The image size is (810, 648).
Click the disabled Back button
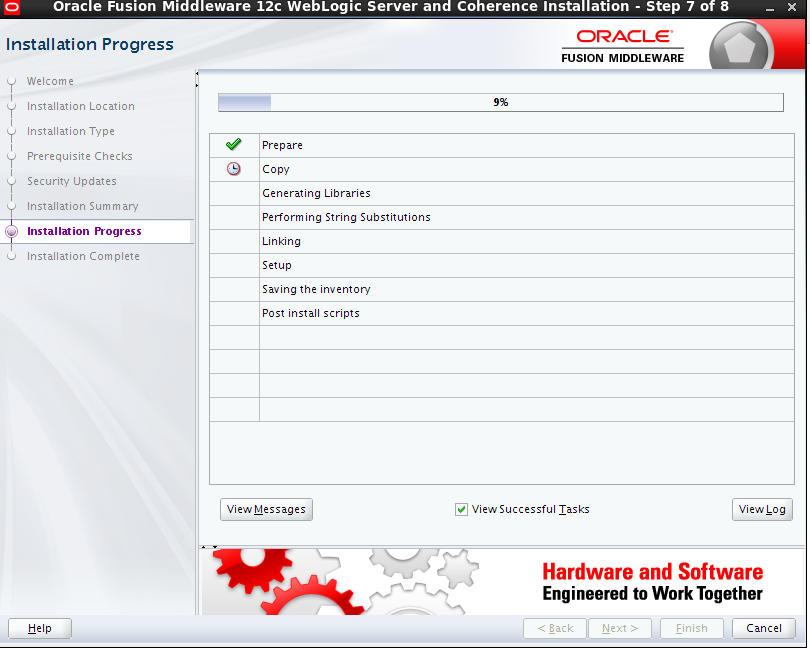[555, 628]
